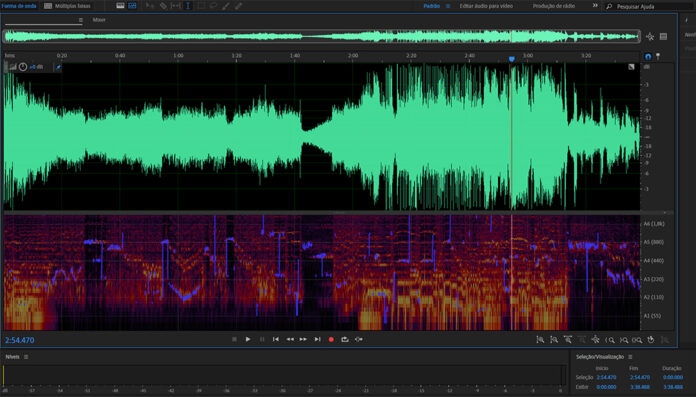The height and width of the screenshot is (397, 696).
Task: Expand the workspace overflow chevrons
Action: (x=595, y=6)
